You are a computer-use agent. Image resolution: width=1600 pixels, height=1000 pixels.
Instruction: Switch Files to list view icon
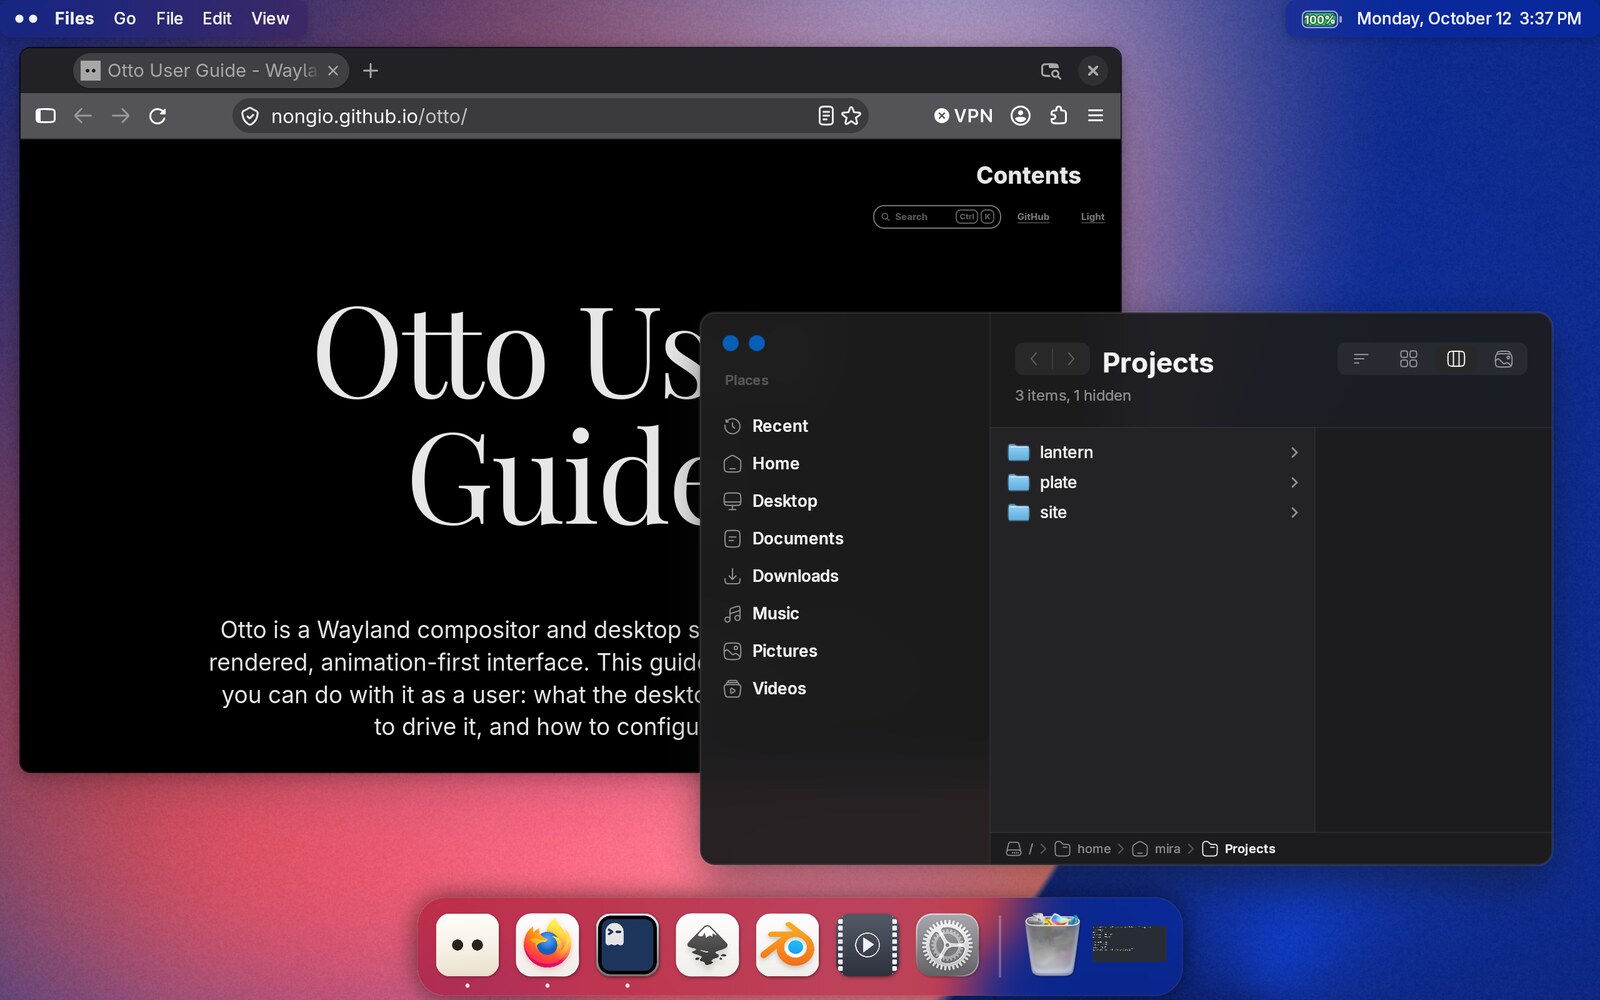coord(1361,359)
